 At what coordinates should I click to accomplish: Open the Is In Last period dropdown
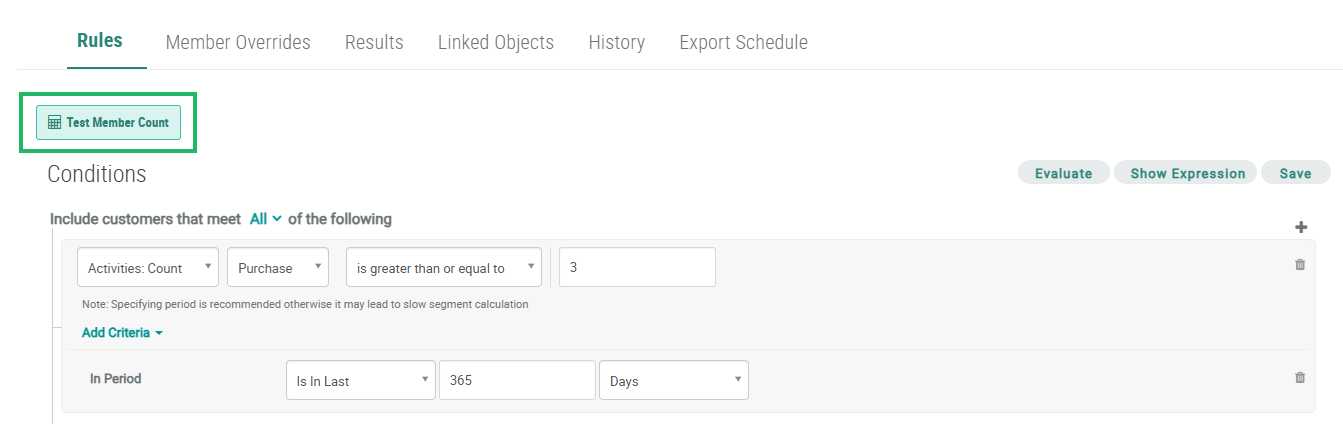coord(361,381)
